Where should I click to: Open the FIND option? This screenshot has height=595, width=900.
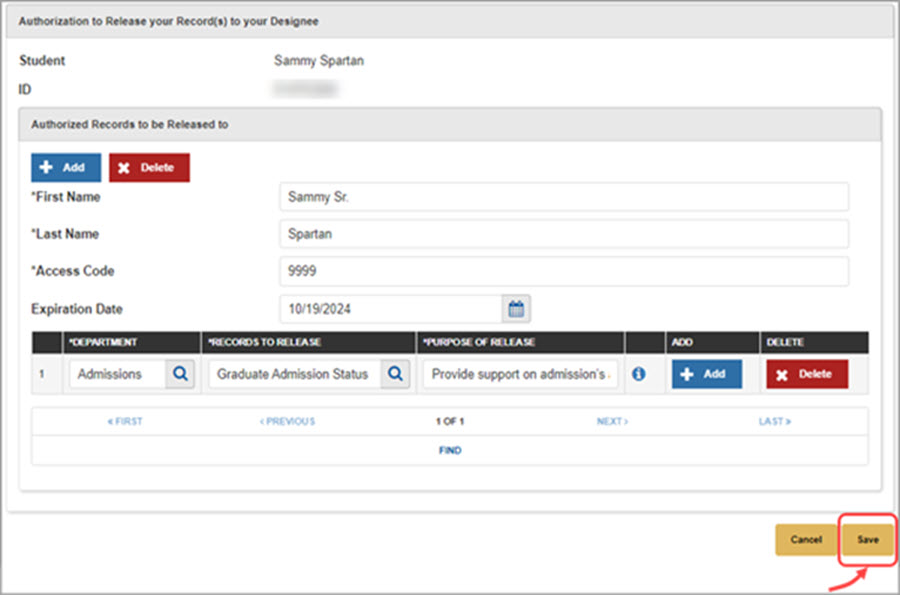click(x=450, y=450)
